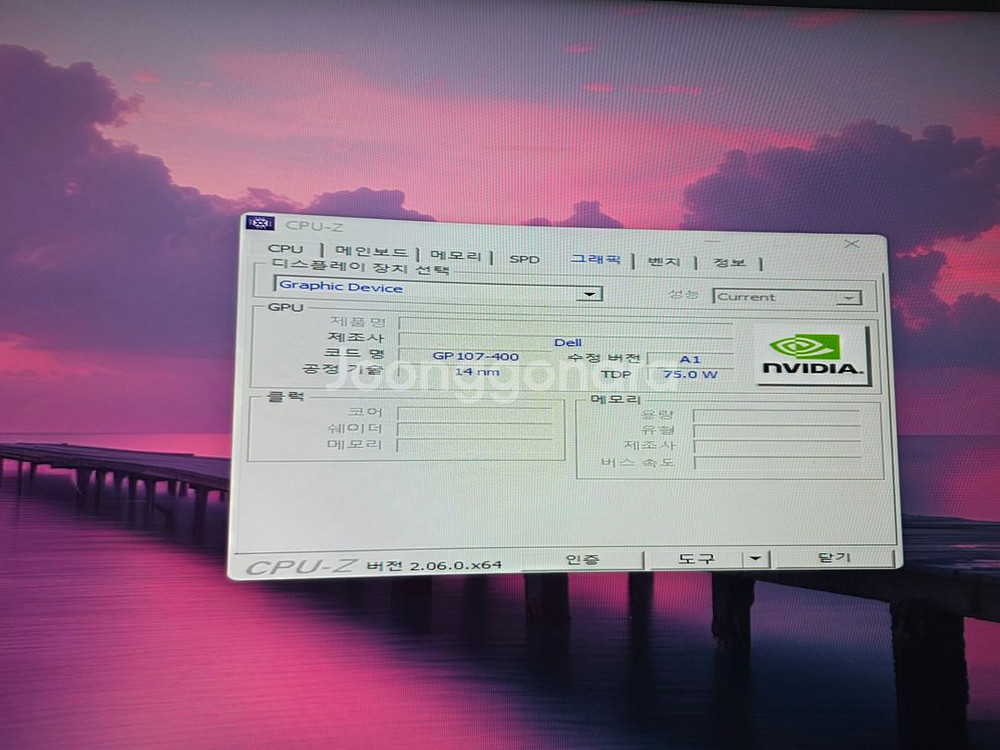This screenshot has height=750, width=1000.
Task: Click the 14 nm process technology field
Action: [476, 372]
